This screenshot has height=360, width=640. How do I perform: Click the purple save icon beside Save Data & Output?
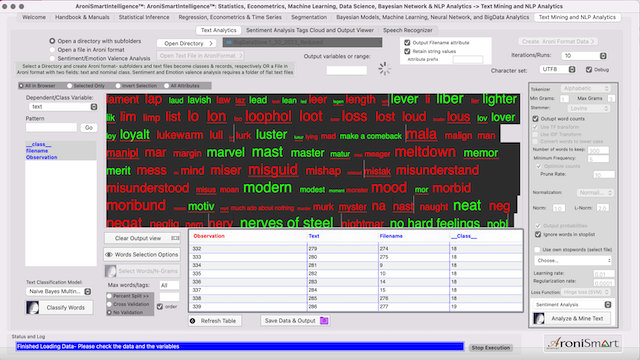(x=324, y=320)
